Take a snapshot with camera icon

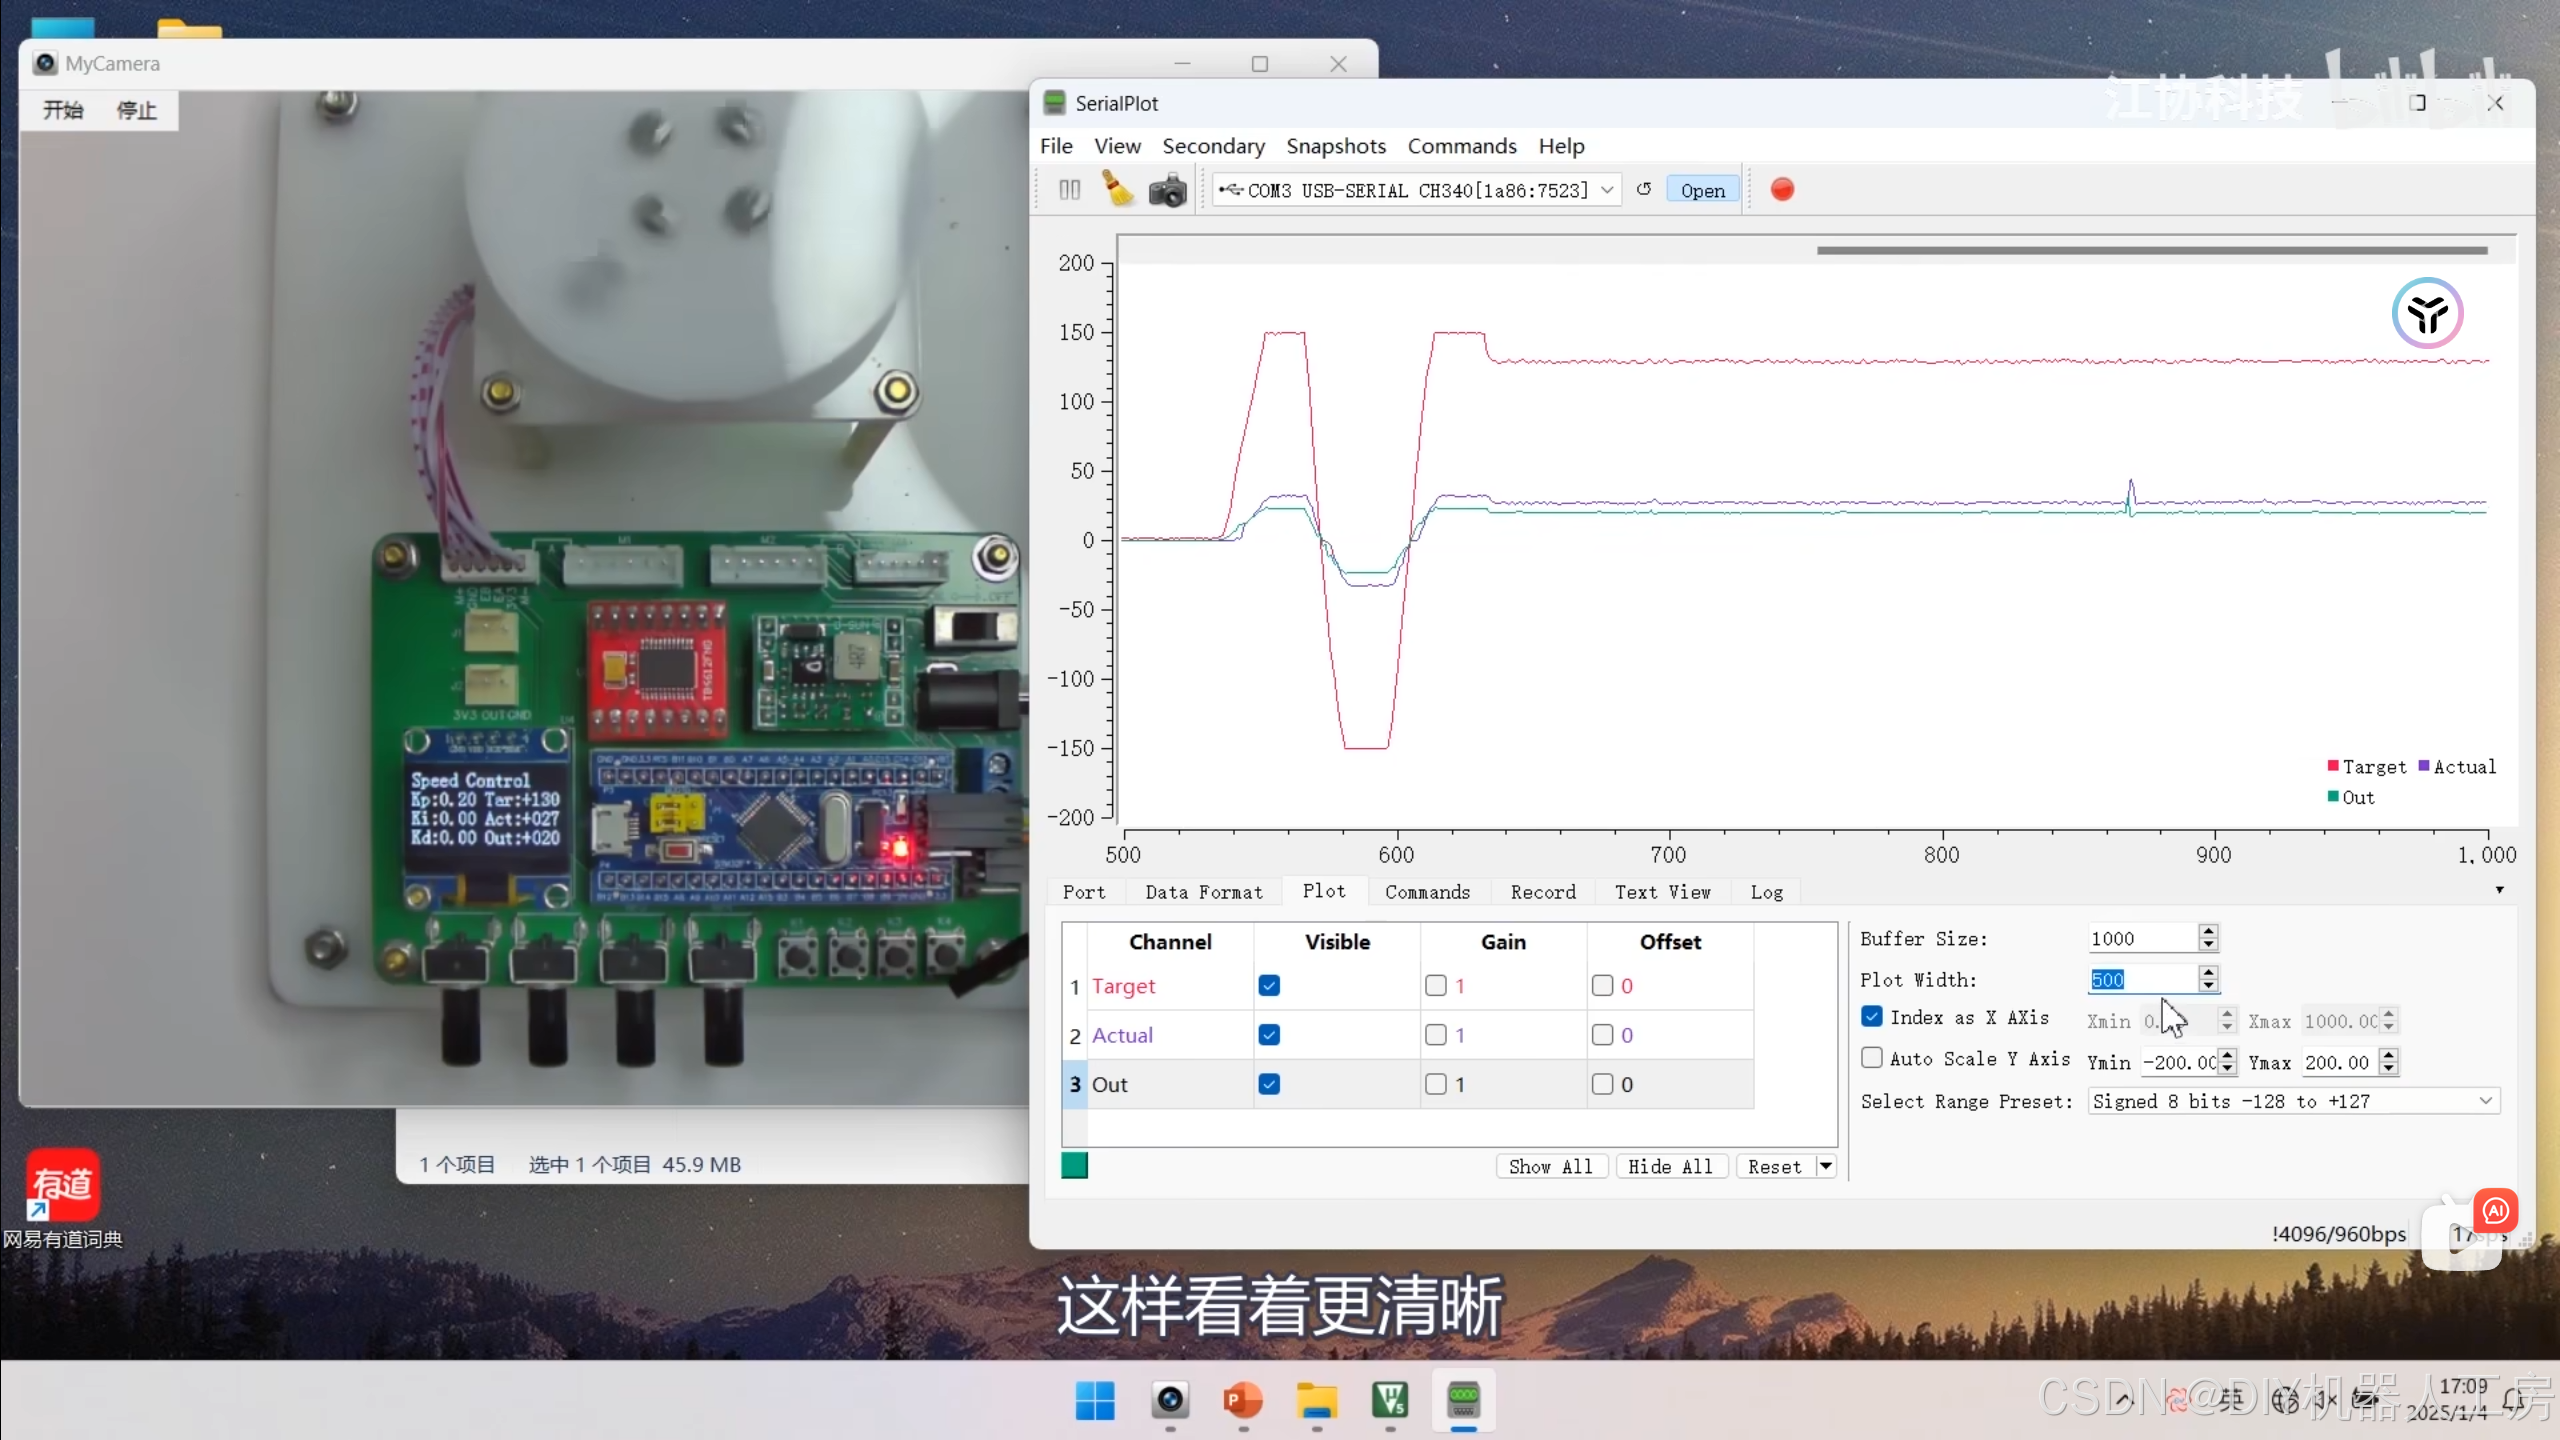tap(1167, 190)
